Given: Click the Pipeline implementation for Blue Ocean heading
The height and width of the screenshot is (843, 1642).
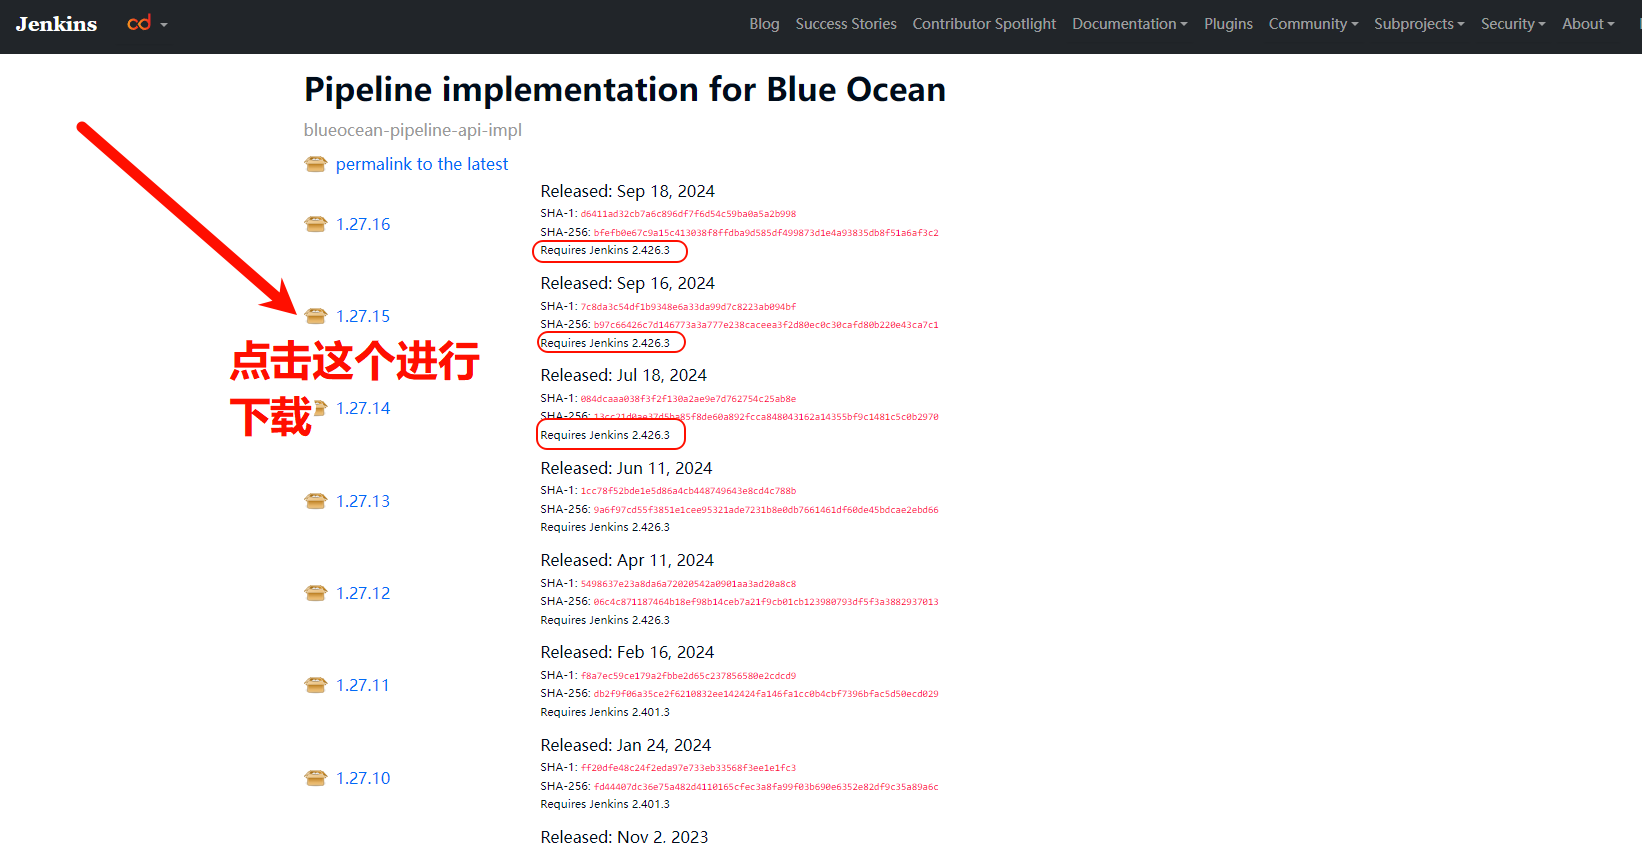Looking at the screenshot, I should pyautogui.click(x=625, y=89).
